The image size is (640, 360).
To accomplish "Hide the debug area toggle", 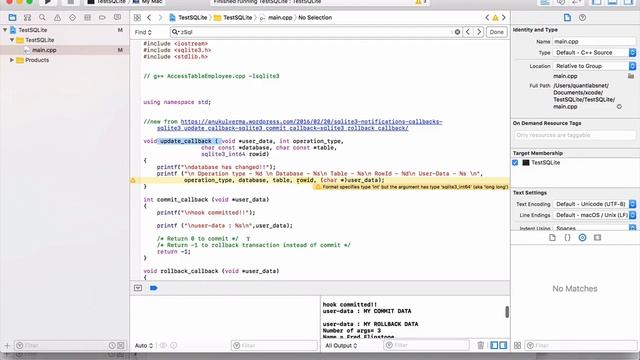I will point(138,288).
